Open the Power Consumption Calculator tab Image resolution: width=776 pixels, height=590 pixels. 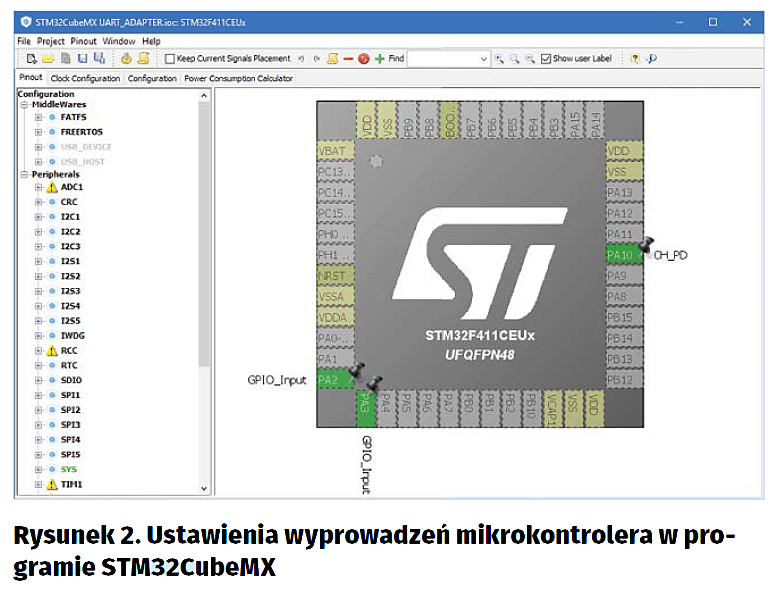(238, 78)
